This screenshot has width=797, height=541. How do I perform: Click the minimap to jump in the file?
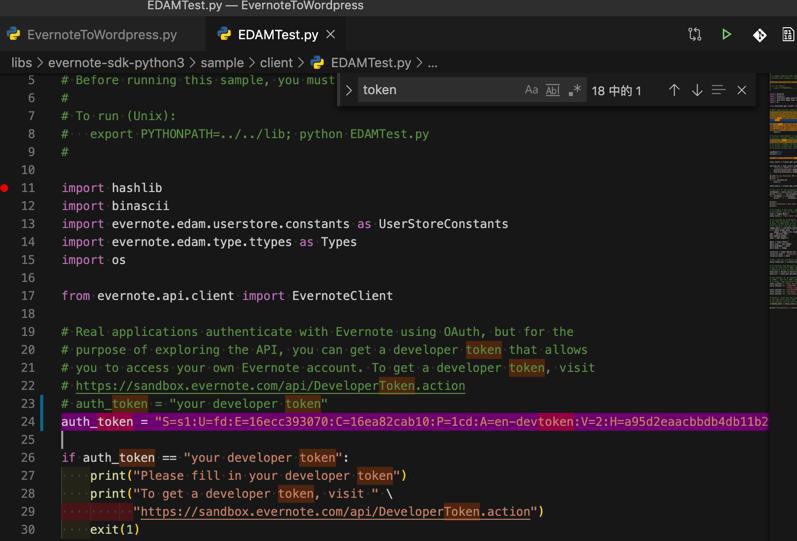click(x=783, y=192)
